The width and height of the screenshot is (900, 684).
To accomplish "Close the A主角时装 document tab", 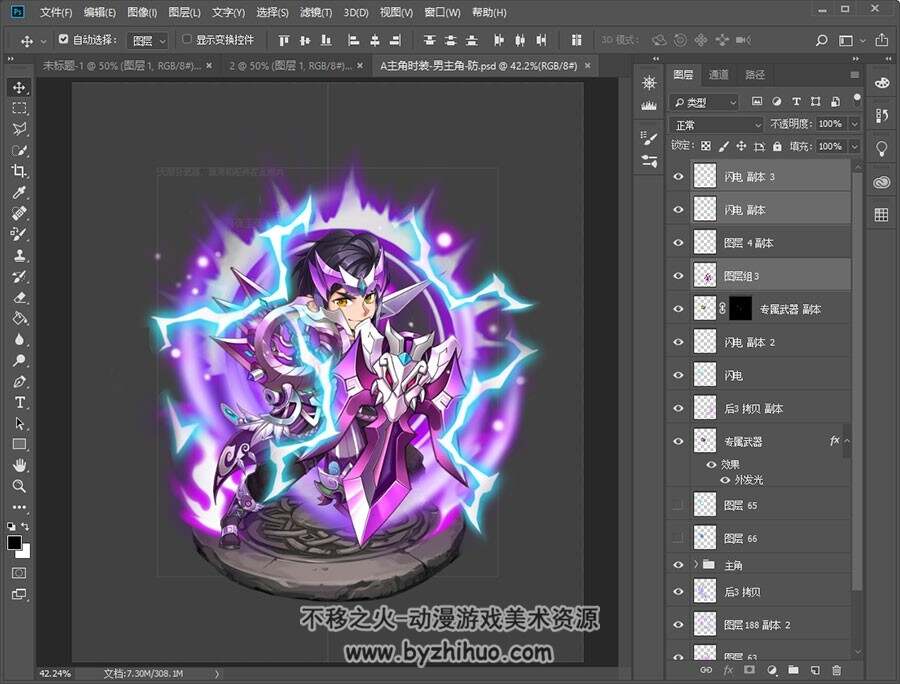I will tap(587, 66).
